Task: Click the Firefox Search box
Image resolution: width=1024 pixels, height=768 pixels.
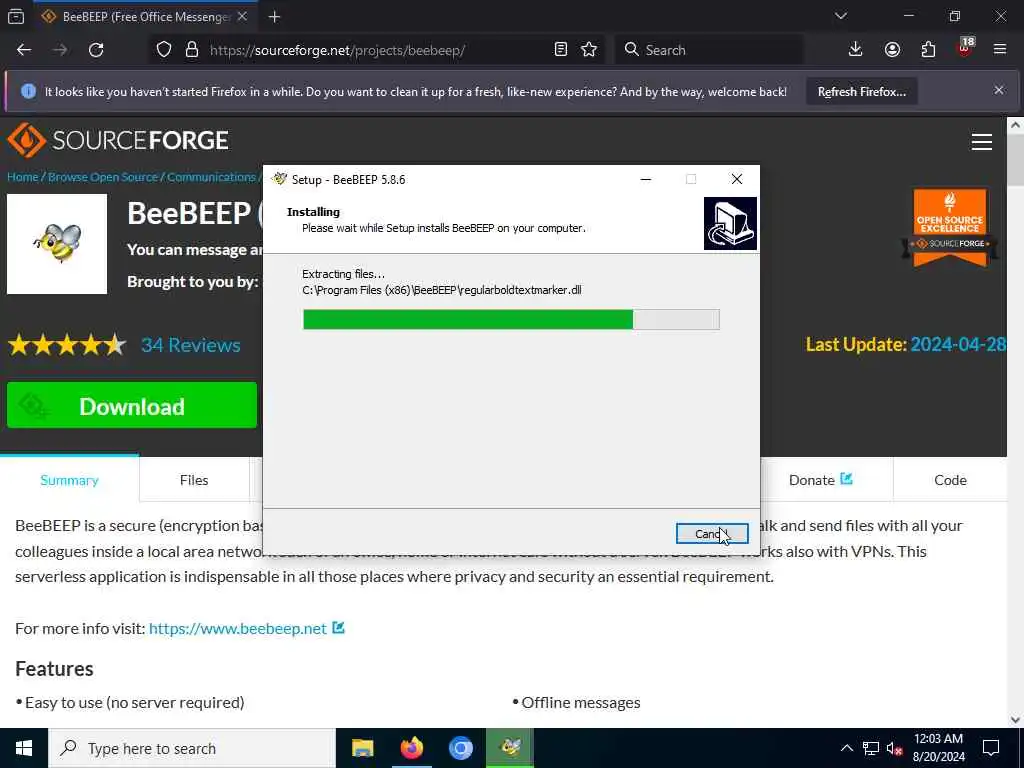Action: coord(709,50)
